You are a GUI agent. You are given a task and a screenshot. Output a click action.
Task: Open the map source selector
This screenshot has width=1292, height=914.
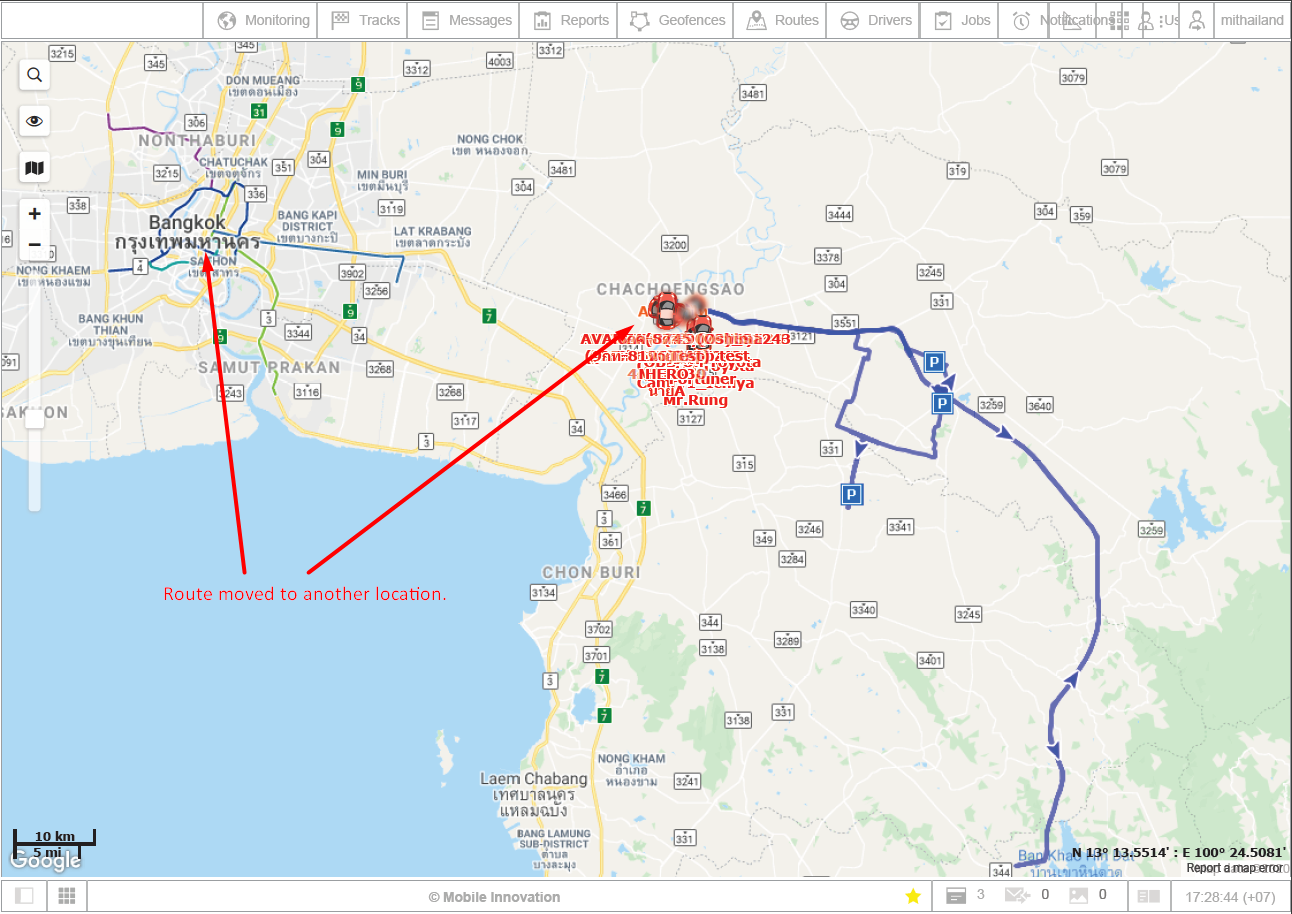(34, 168)
